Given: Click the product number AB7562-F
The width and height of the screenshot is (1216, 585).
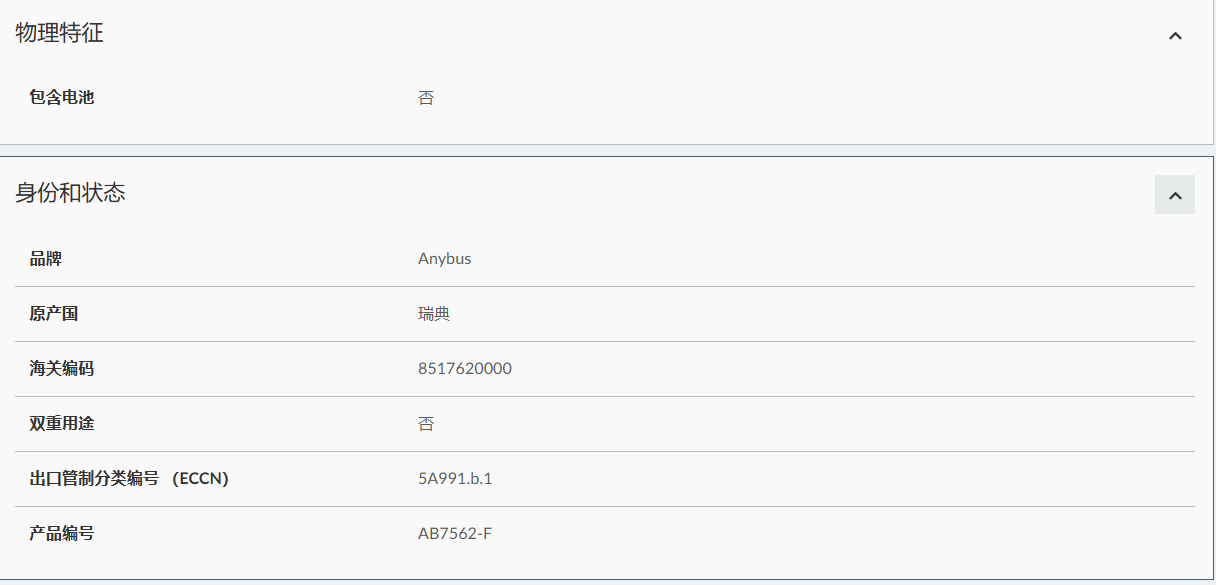Looking at the screenshot, I should [455, 534].
